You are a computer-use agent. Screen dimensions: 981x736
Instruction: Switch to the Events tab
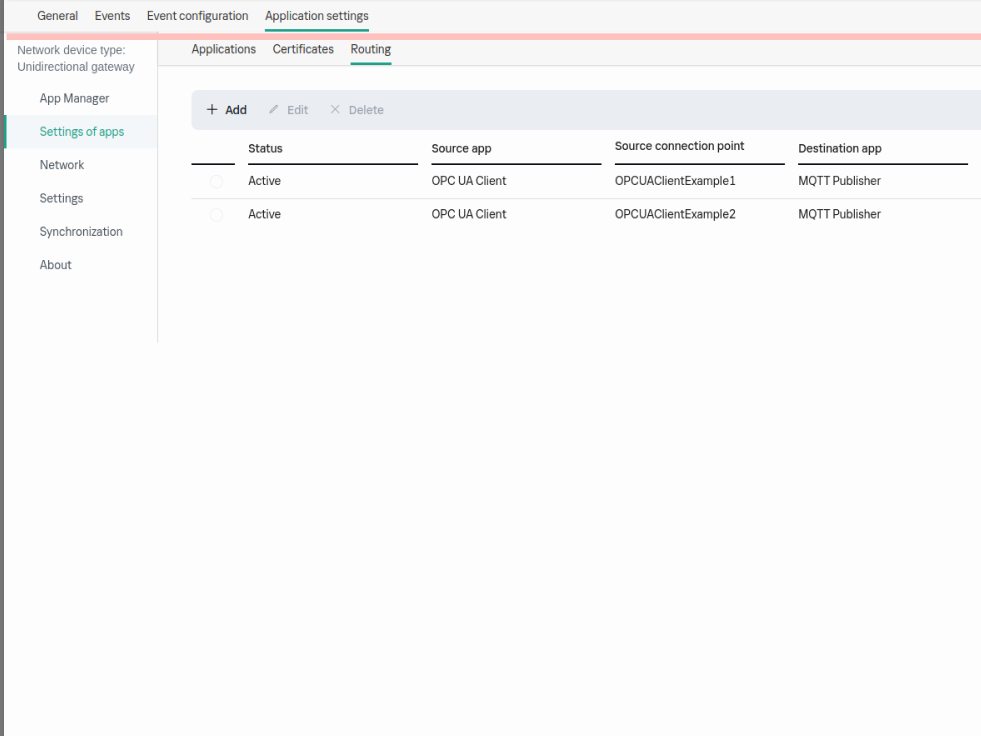pos(112,16)
